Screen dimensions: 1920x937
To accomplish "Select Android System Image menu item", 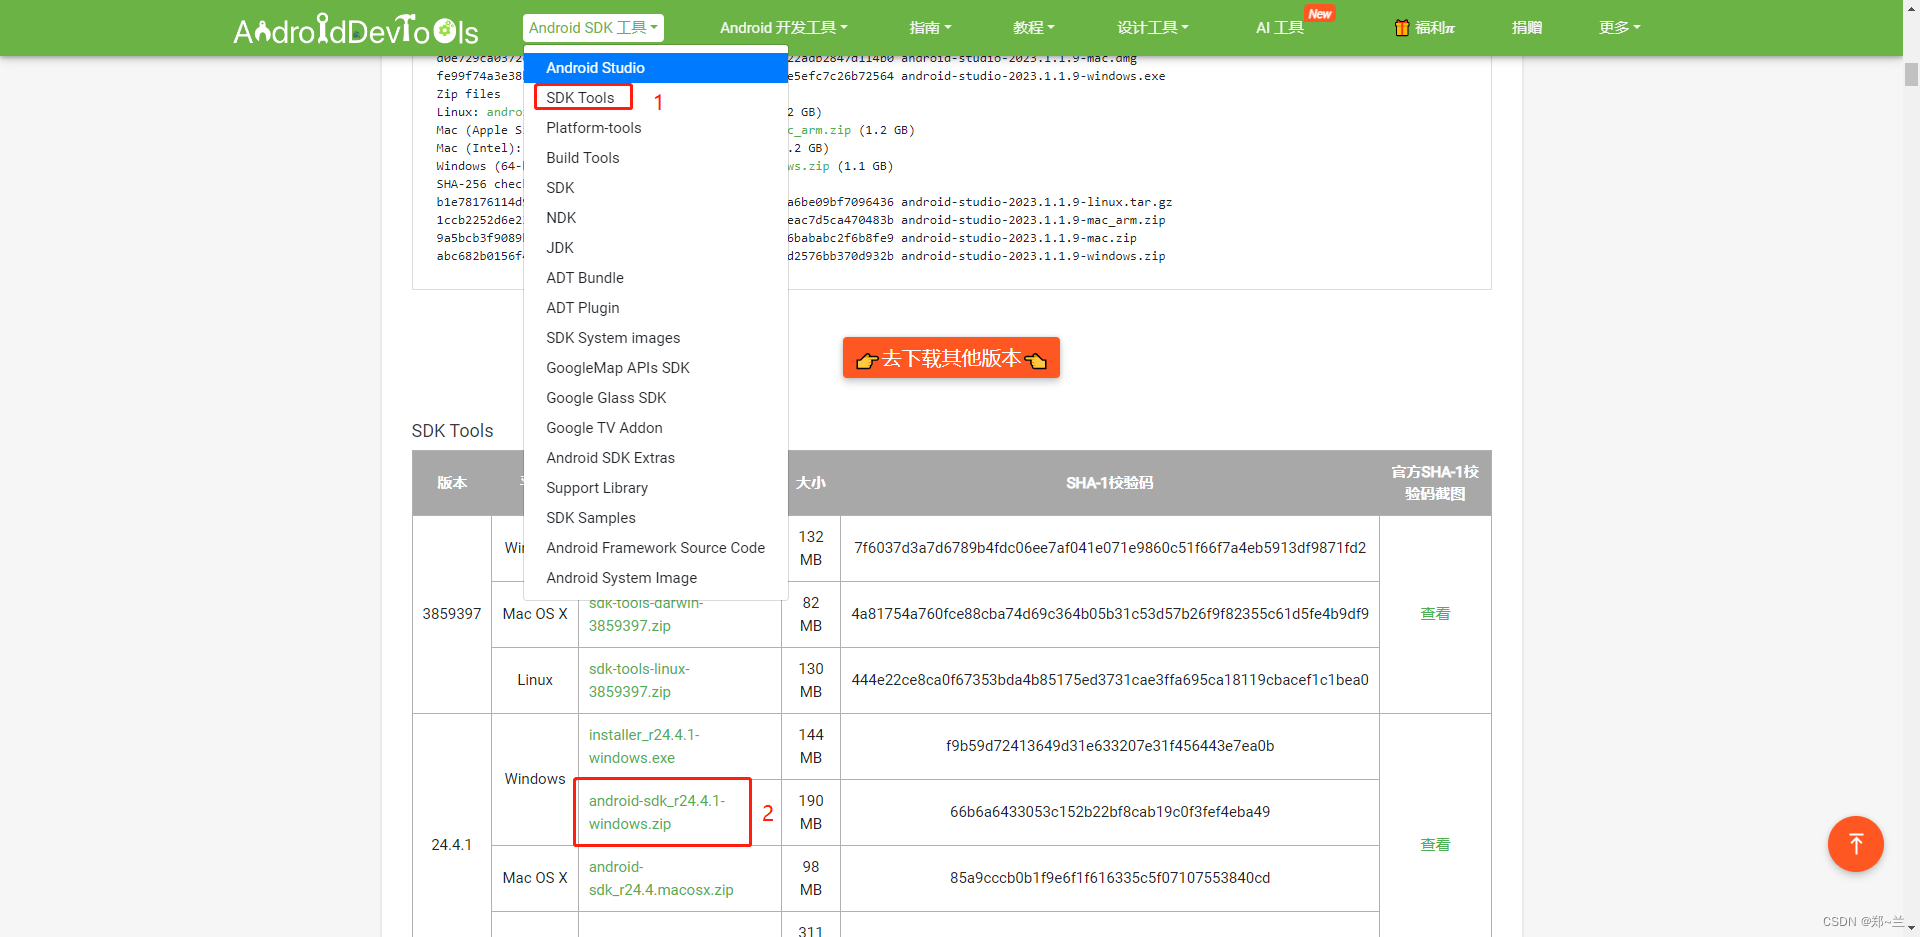I will (656, 578).
